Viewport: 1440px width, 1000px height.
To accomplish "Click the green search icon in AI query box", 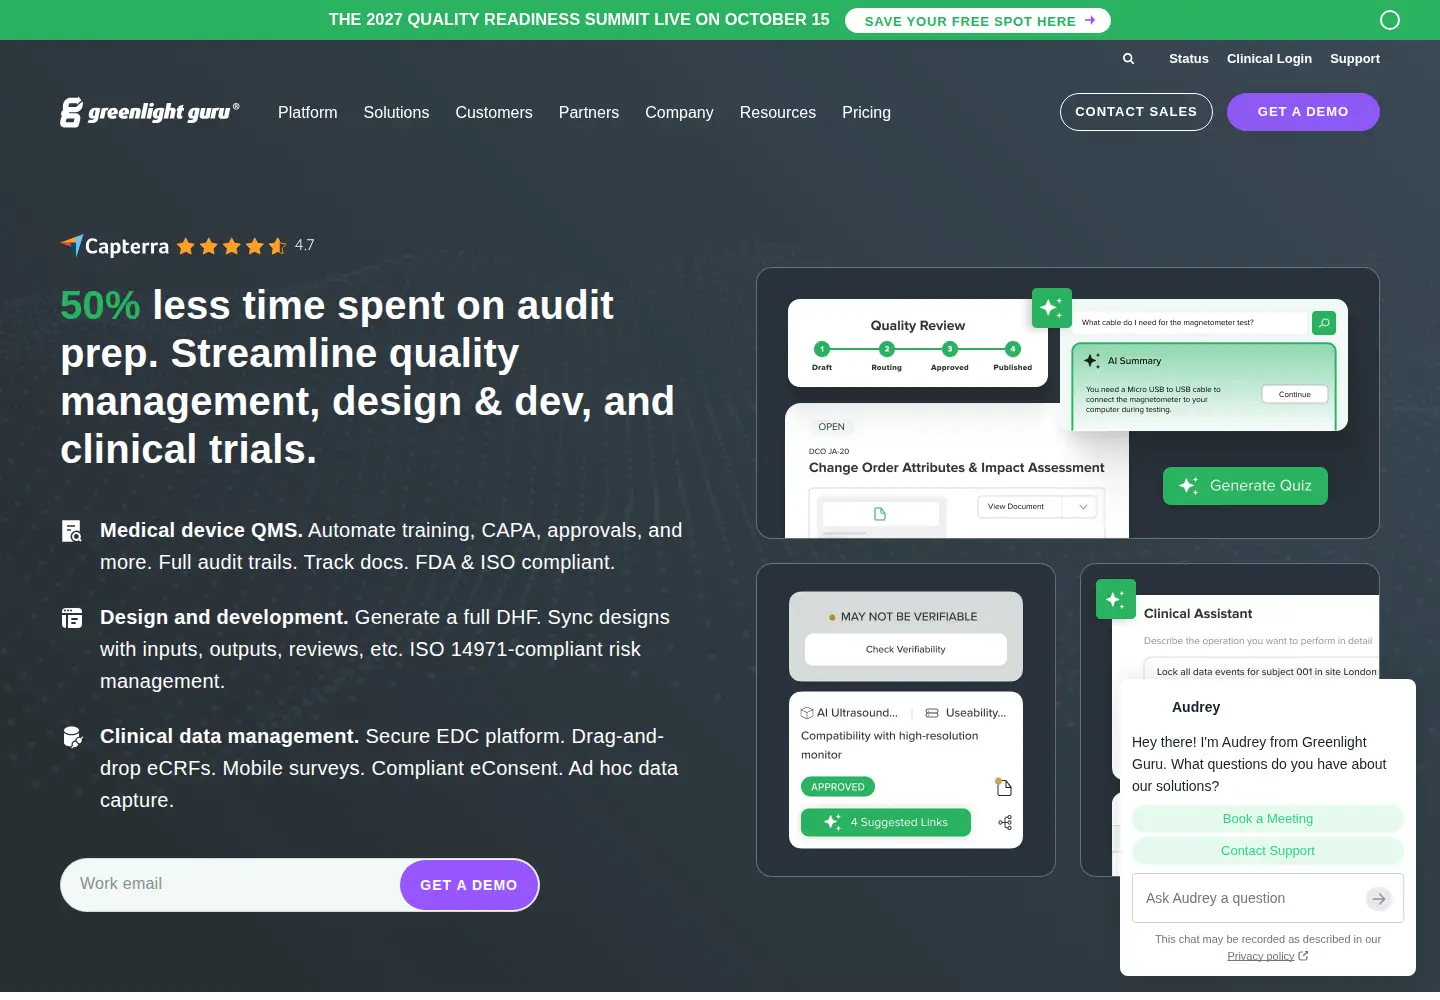I will (x=1324, y=323).
